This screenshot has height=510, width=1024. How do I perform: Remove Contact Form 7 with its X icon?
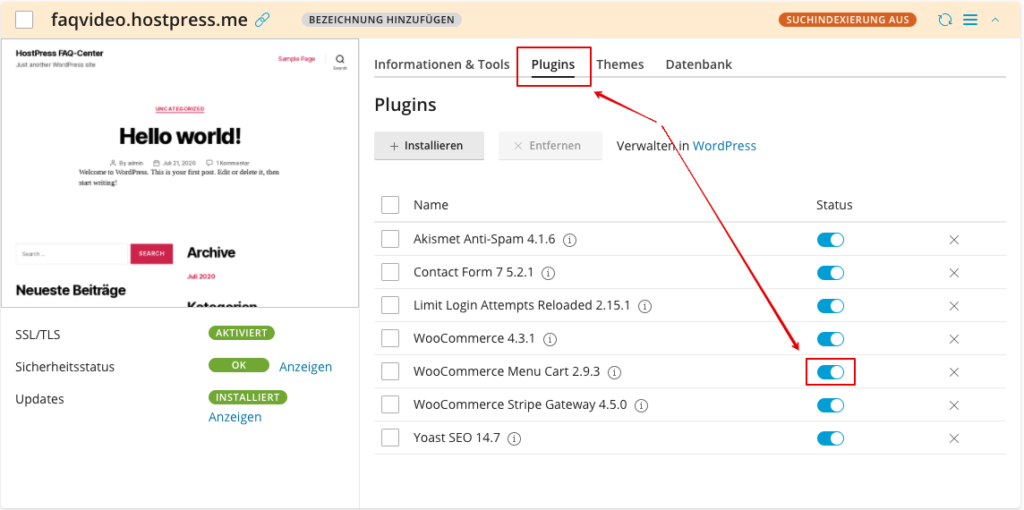[953, 273]
